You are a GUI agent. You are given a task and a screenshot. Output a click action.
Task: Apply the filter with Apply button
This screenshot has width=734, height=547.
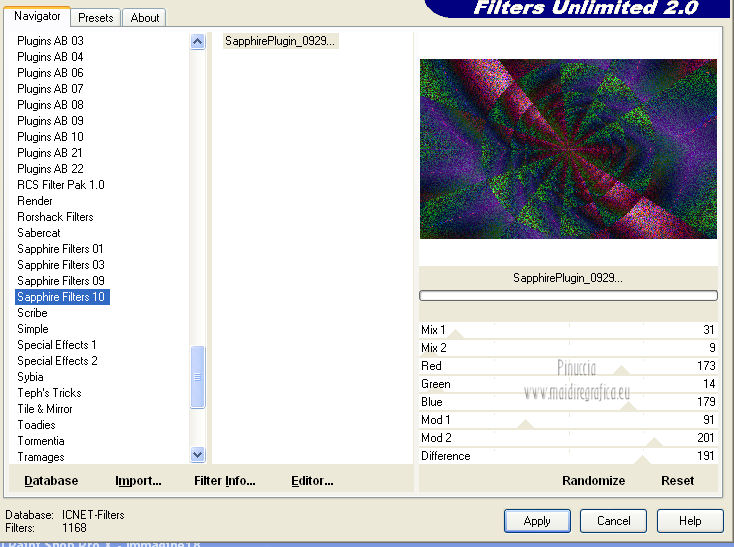coord(537,521)
